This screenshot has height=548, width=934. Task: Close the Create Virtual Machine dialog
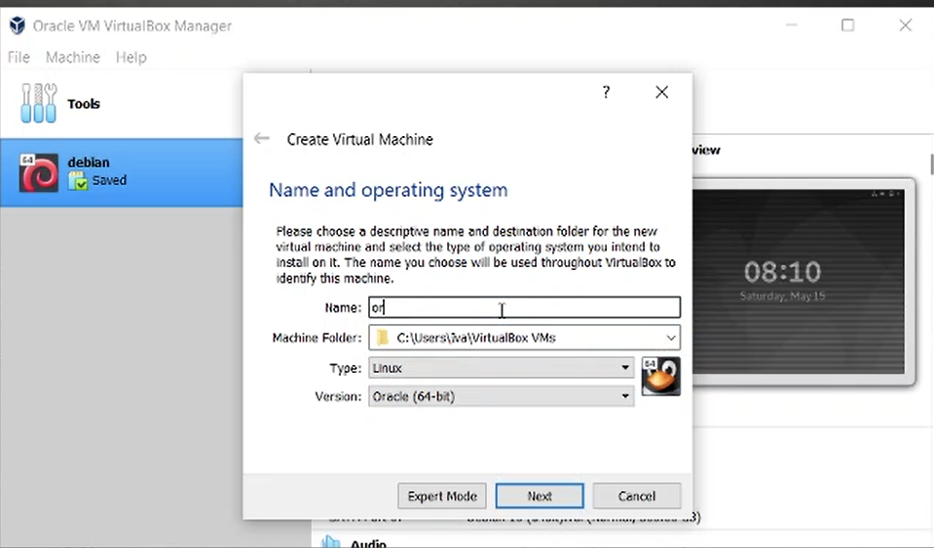click(661, 92)
